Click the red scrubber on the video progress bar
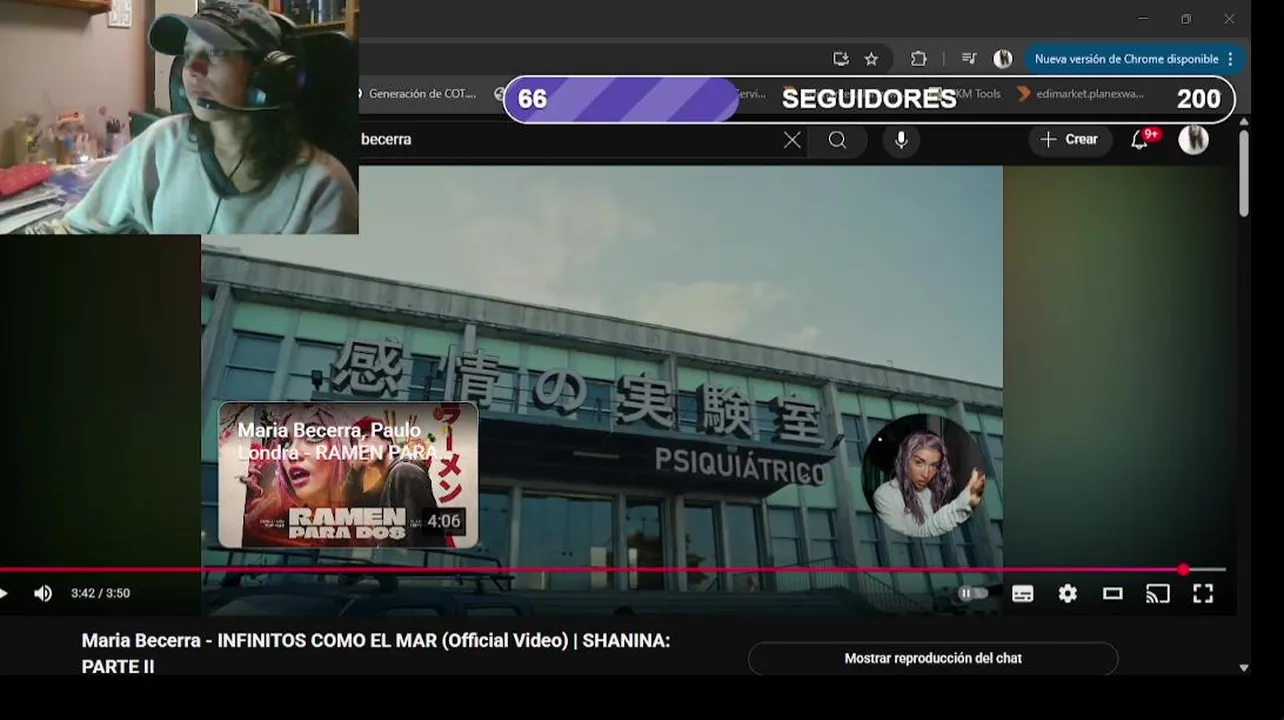This screenshot has height=720, width=1284. pos(1183,570)
